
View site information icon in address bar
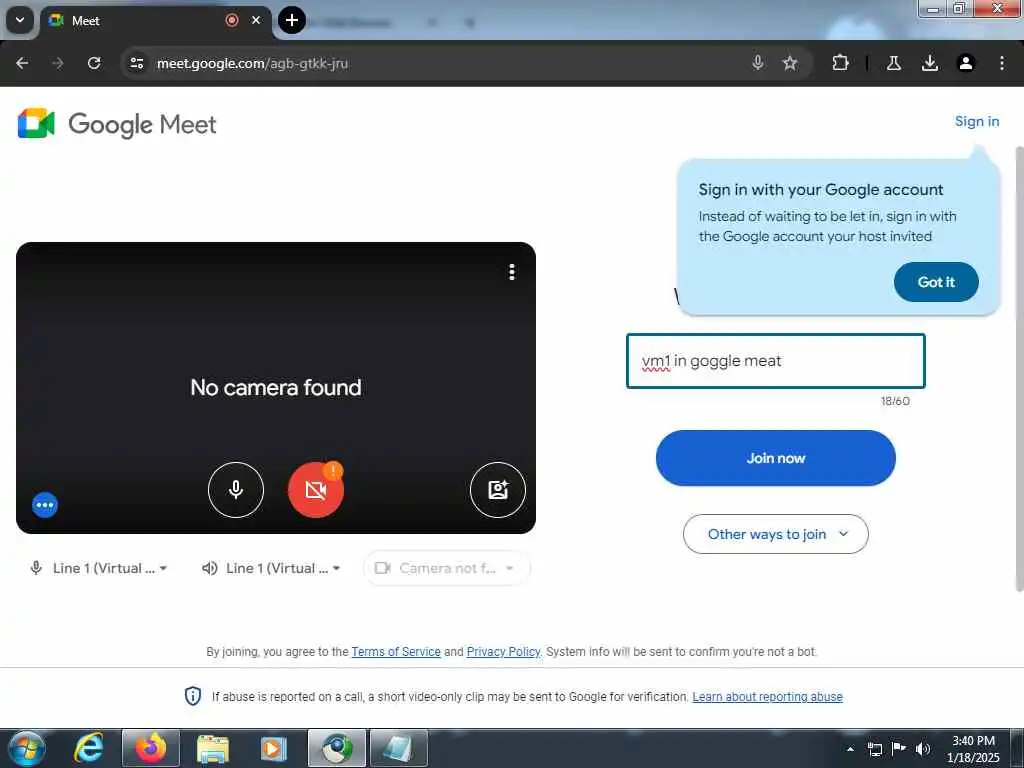[136, 63]
